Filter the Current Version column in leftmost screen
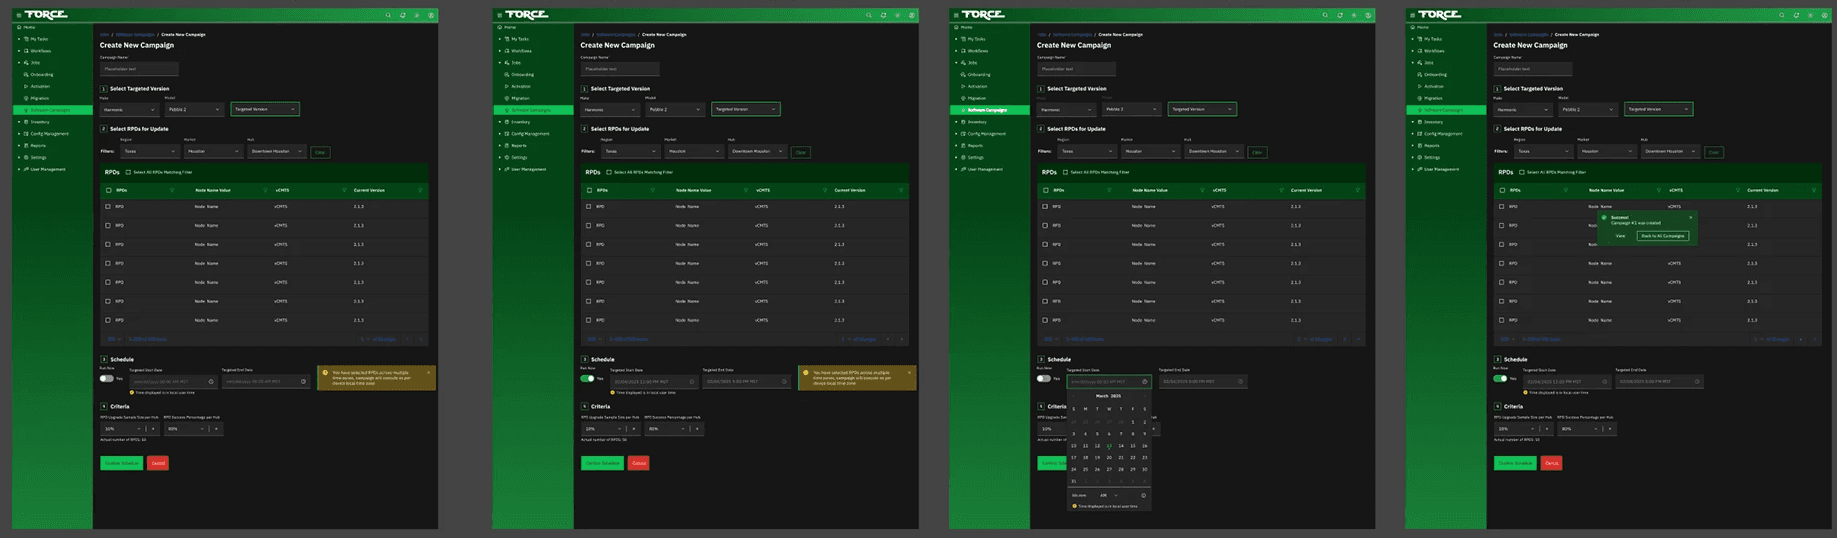This screenshot has width=1837, height=538. click(420, 190)
